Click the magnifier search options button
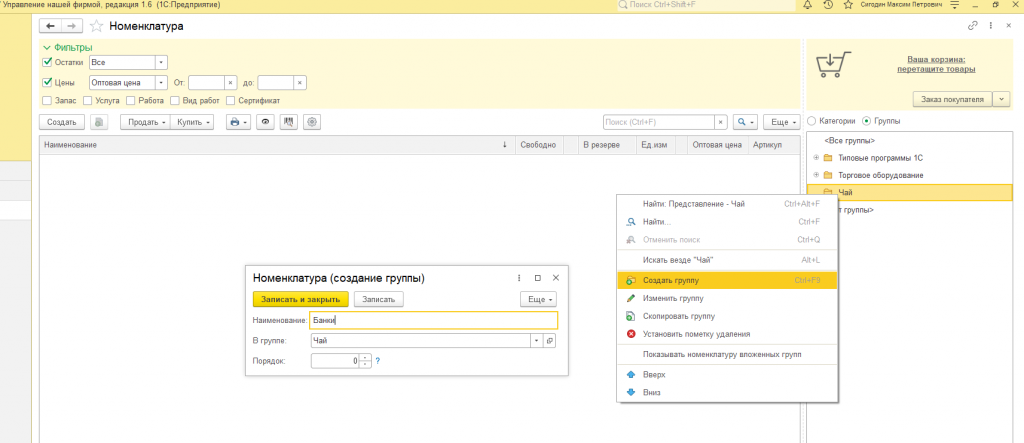This screenshot has height=443, width=1024. pyautogui.click(x=744, y=122)
